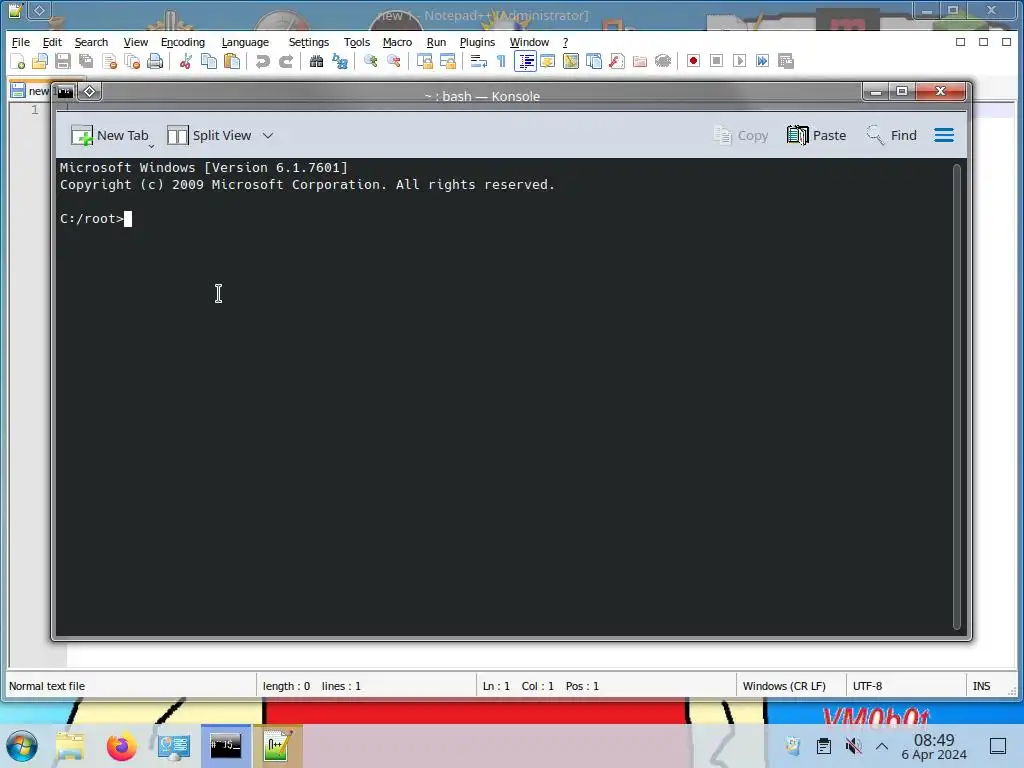1024x768 pixels.
Task: Click the Save Recorded Macro icon
Action: click(x=786, y=61)
